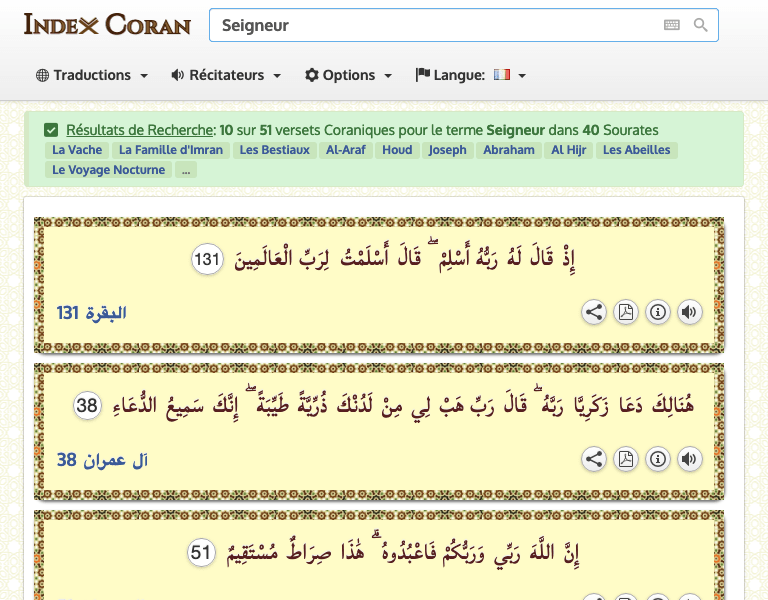Image resolution: width=768 pixels, height=600 pixels.
Task: Play audio for verse Al-Baqara 131
Action: pyautogui.click(x=689, y=313)
